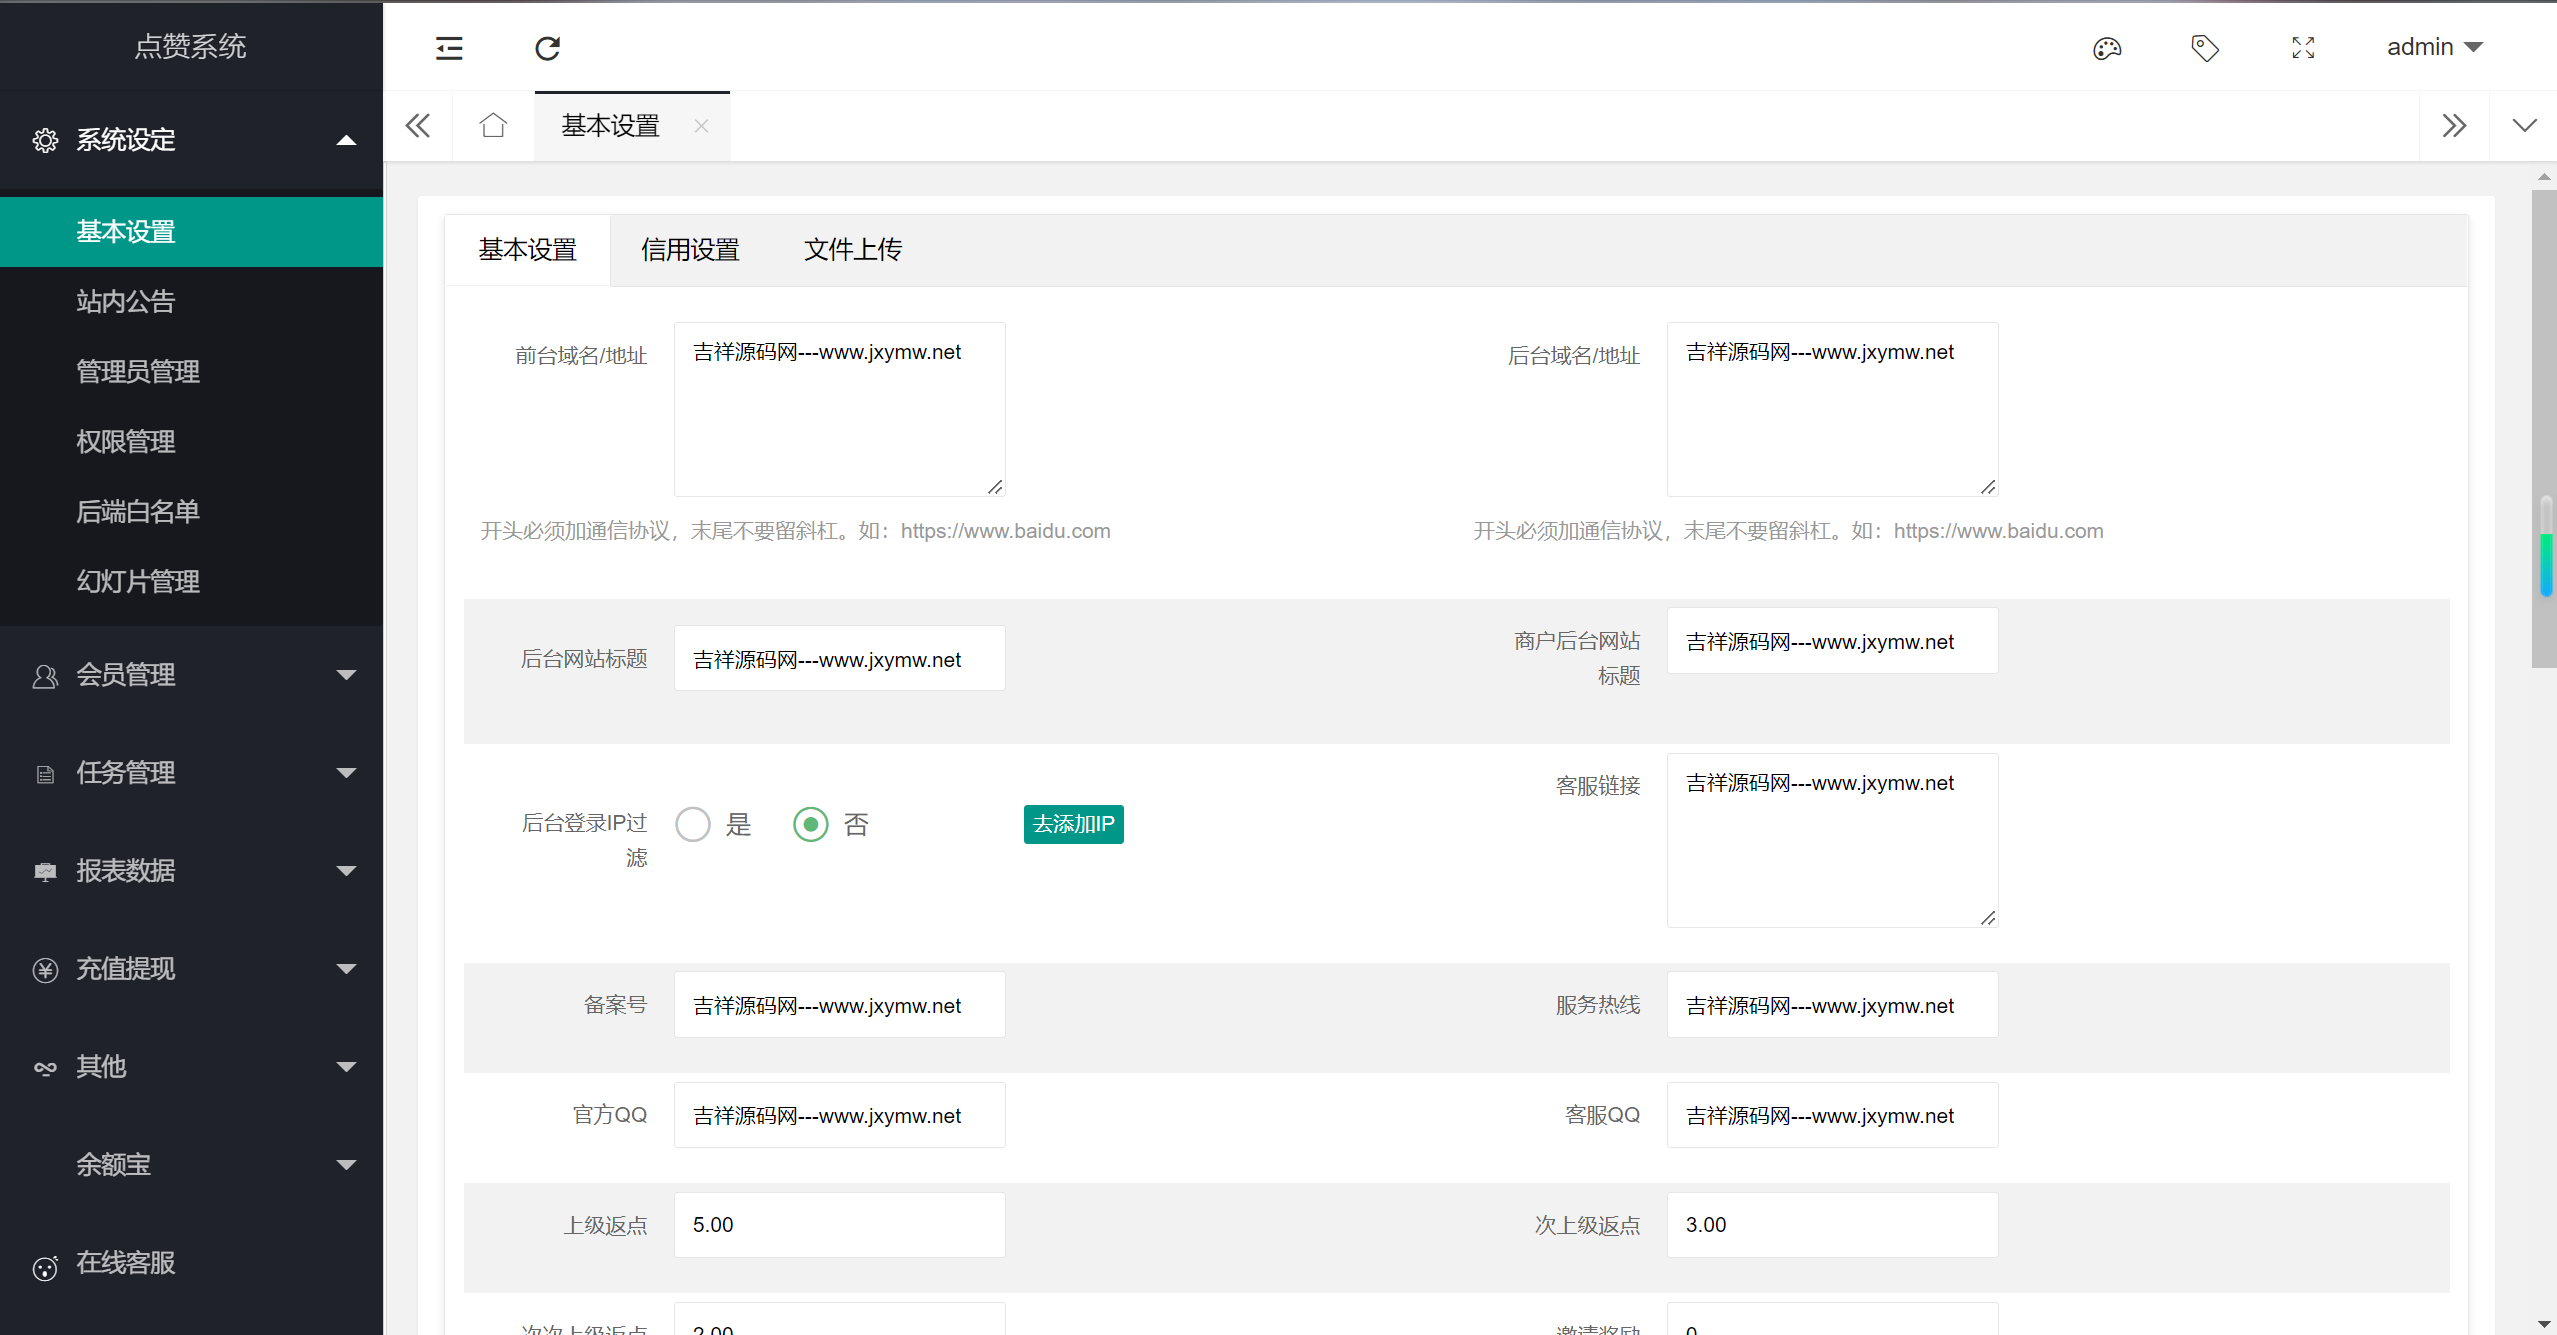Expand the 会员管理 menu group
Image resolution: width=2557 pixels, height=1335 pixels.
pos(346,675)
